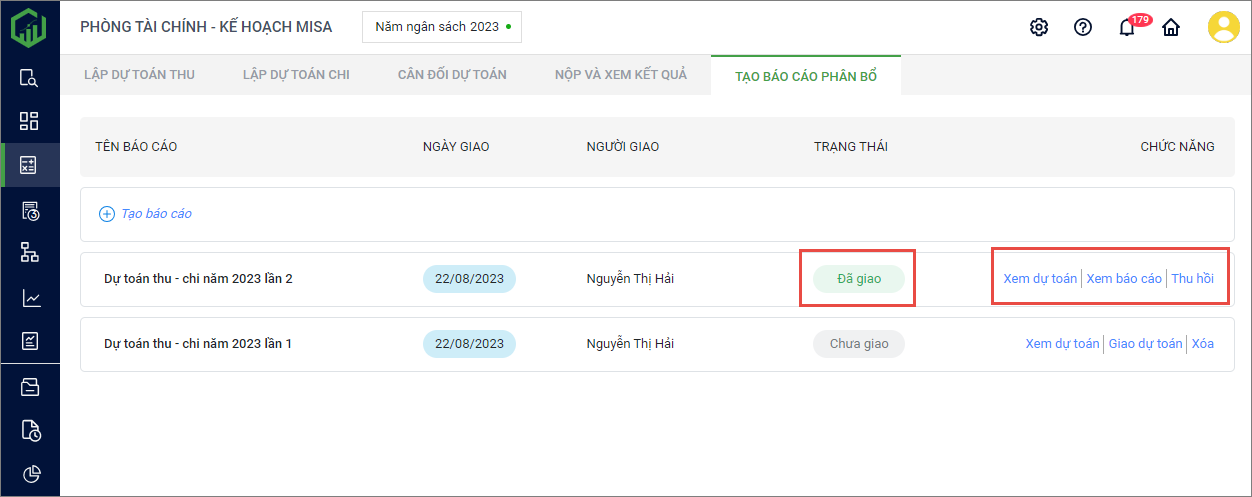The width and height of the screenshot is (1252, 497).
Task: Click Xem báo cáo for lần 2 report
Action: point(1124,279)
